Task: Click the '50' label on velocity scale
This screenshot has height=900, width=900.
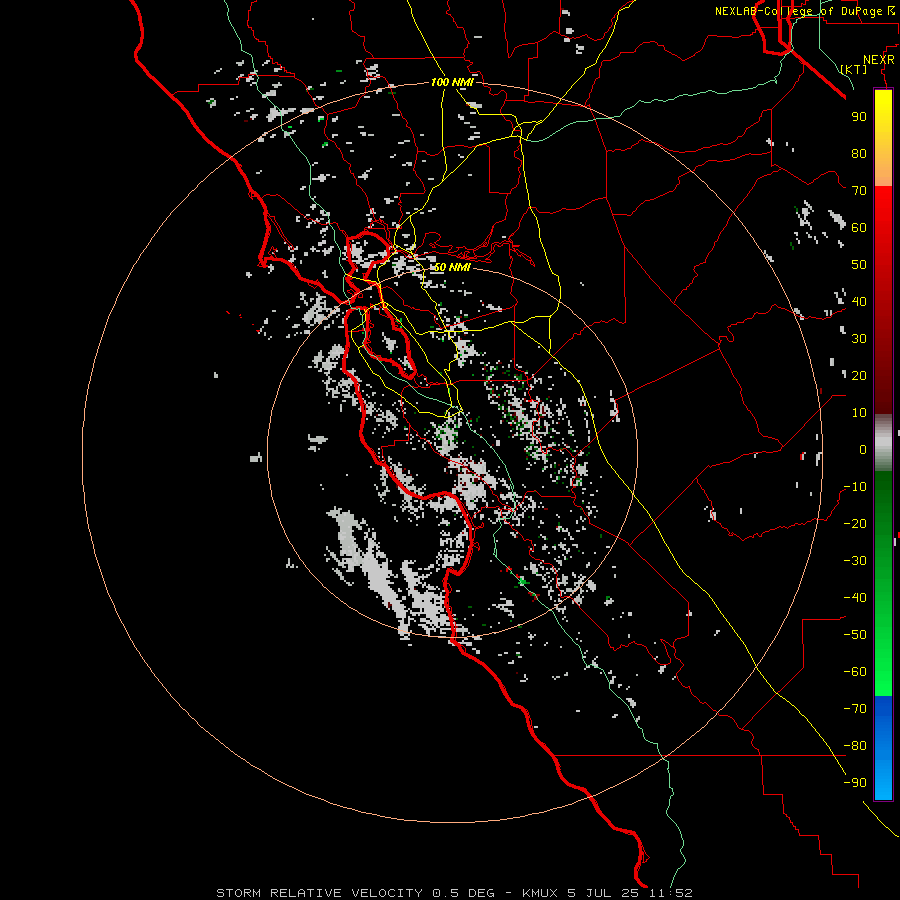Action: tap(859, 265)
